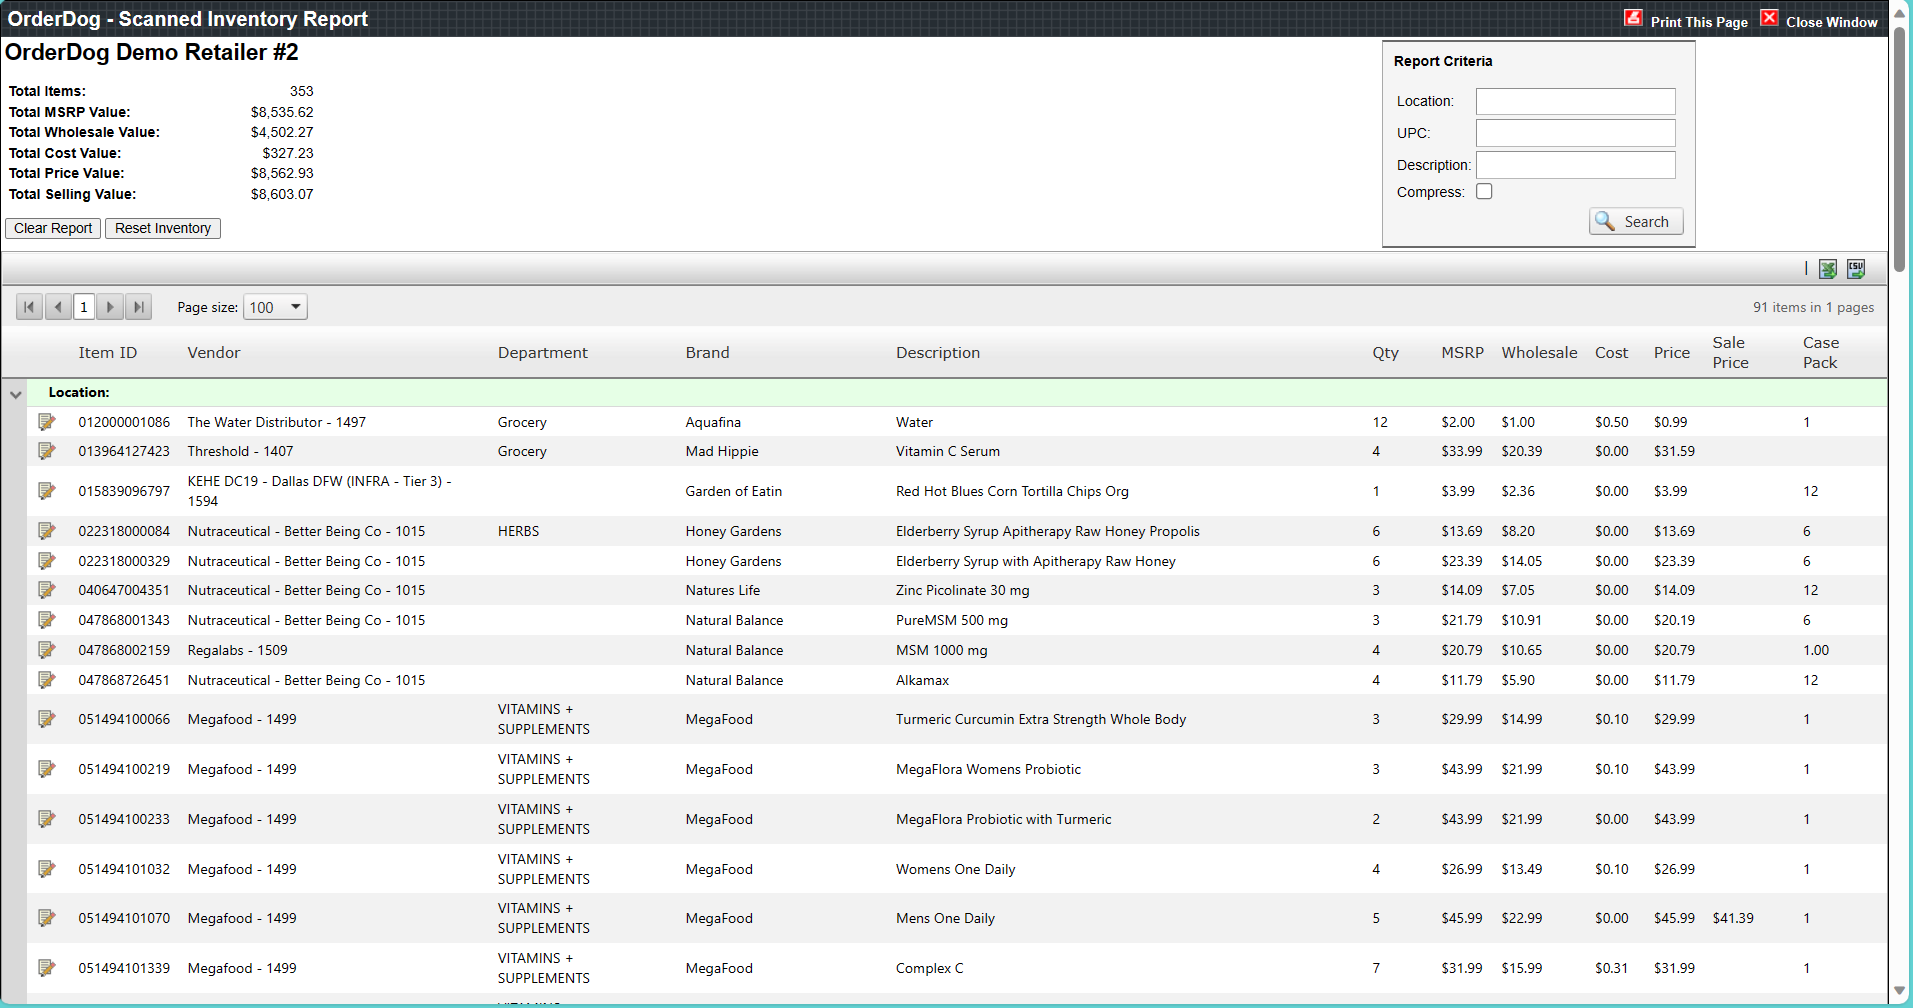The image size is (1913, 1008).
Task: Select brand cell 'Garden of Eatin'
Action: pos(734,491)
